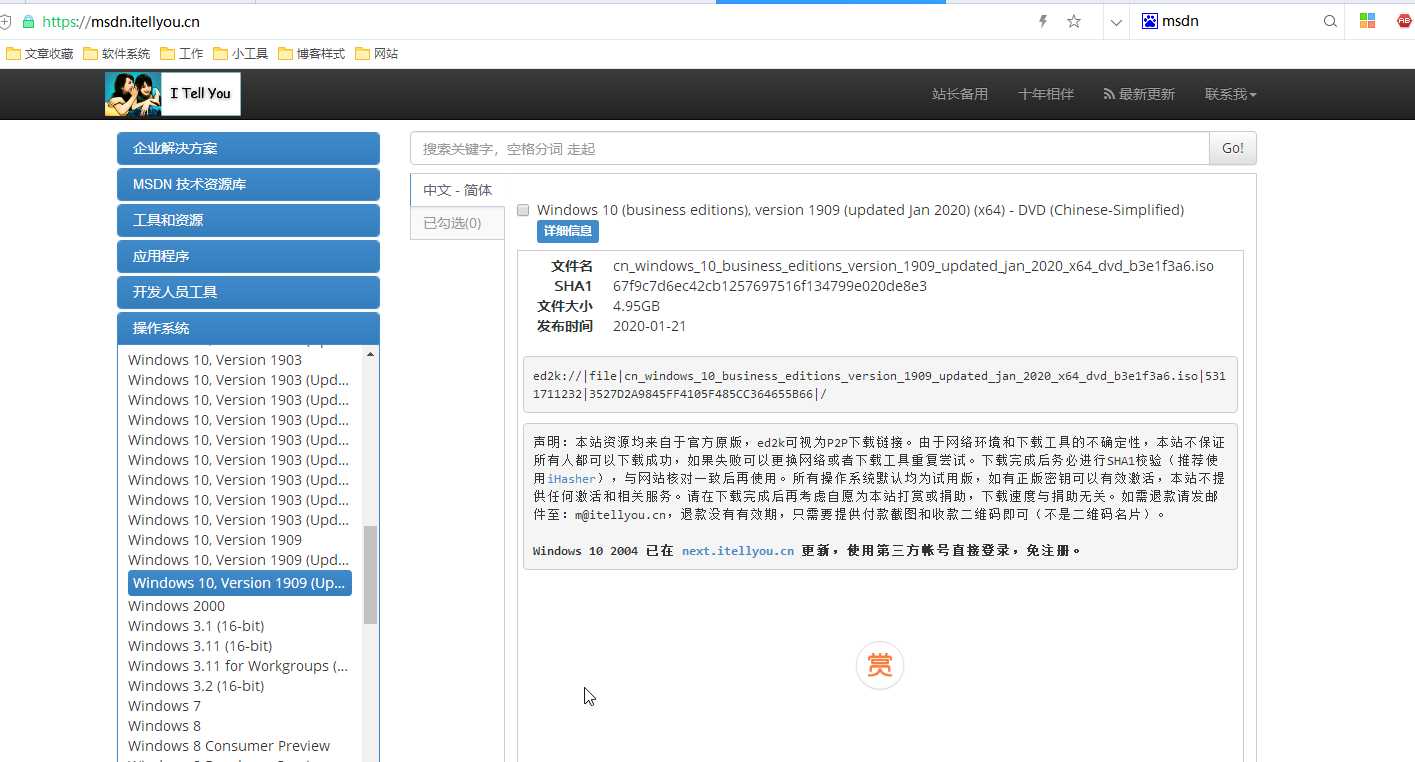Open the colorful grid extension icon
This screenshot has width=1415, height=762.
tap(1367, 21)
